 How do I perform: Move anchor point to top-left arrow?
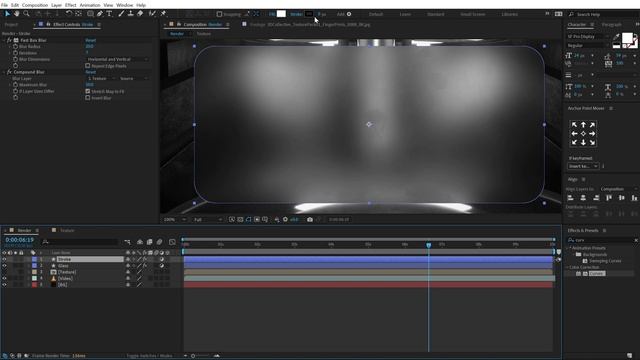pos(574,125)
